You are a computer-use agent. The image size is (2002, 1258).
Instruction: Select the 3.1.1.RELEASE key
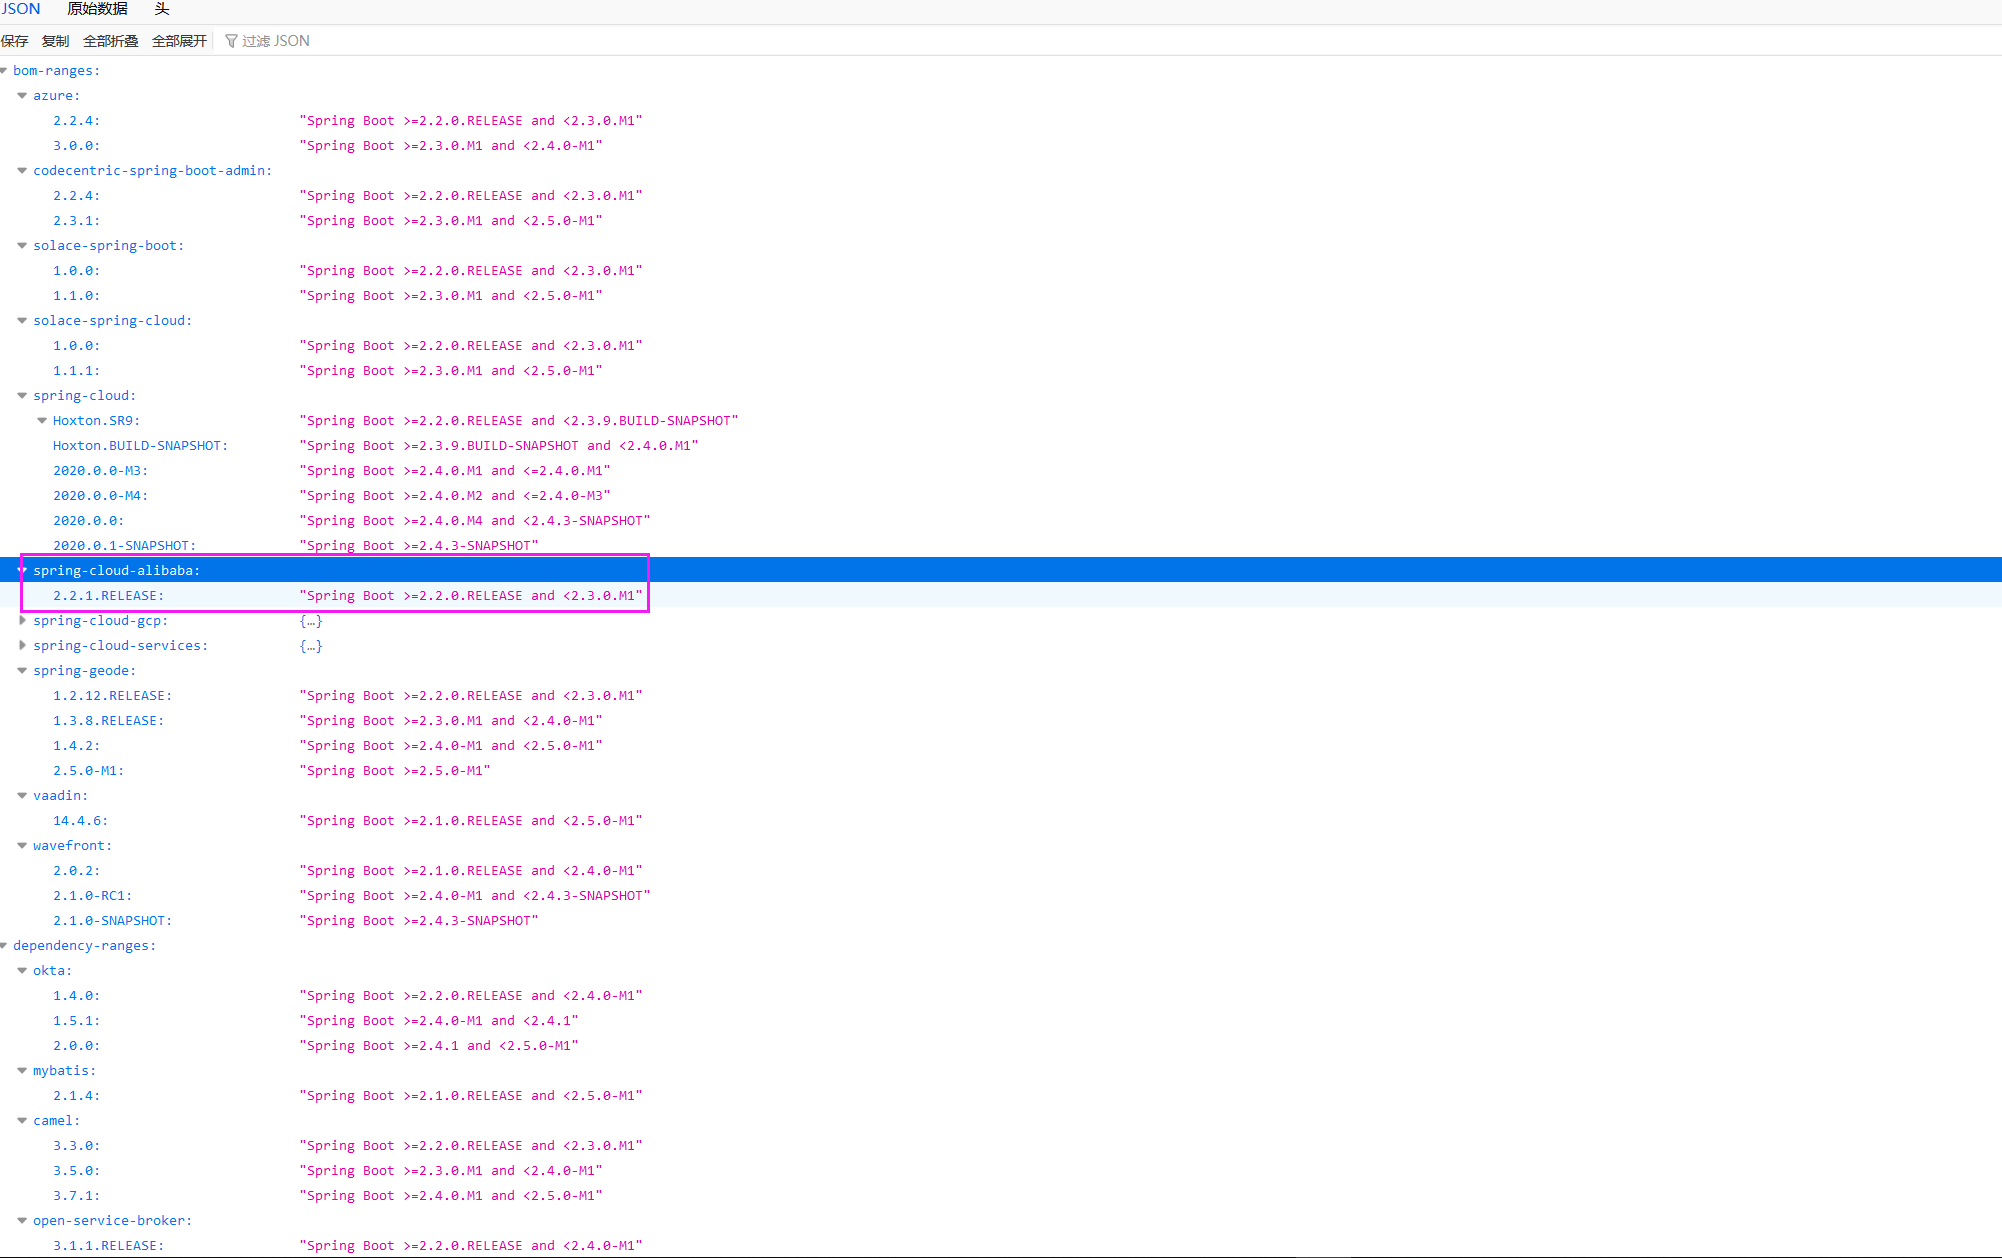[108, 1246]
